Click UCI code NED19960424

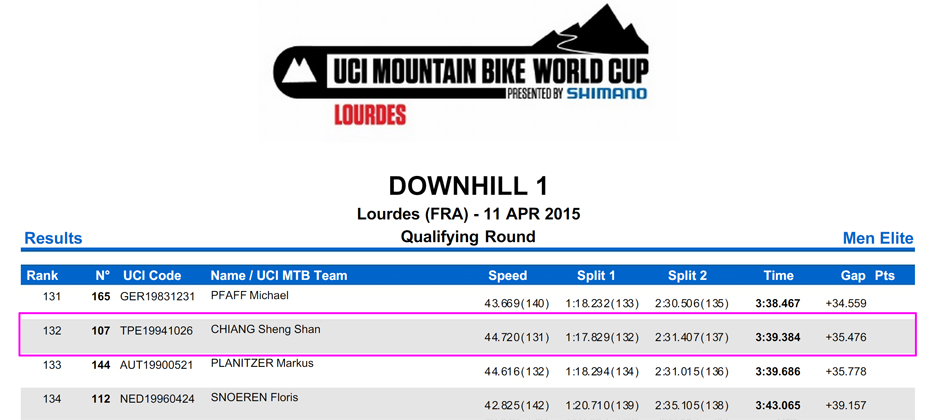point(157,398)
